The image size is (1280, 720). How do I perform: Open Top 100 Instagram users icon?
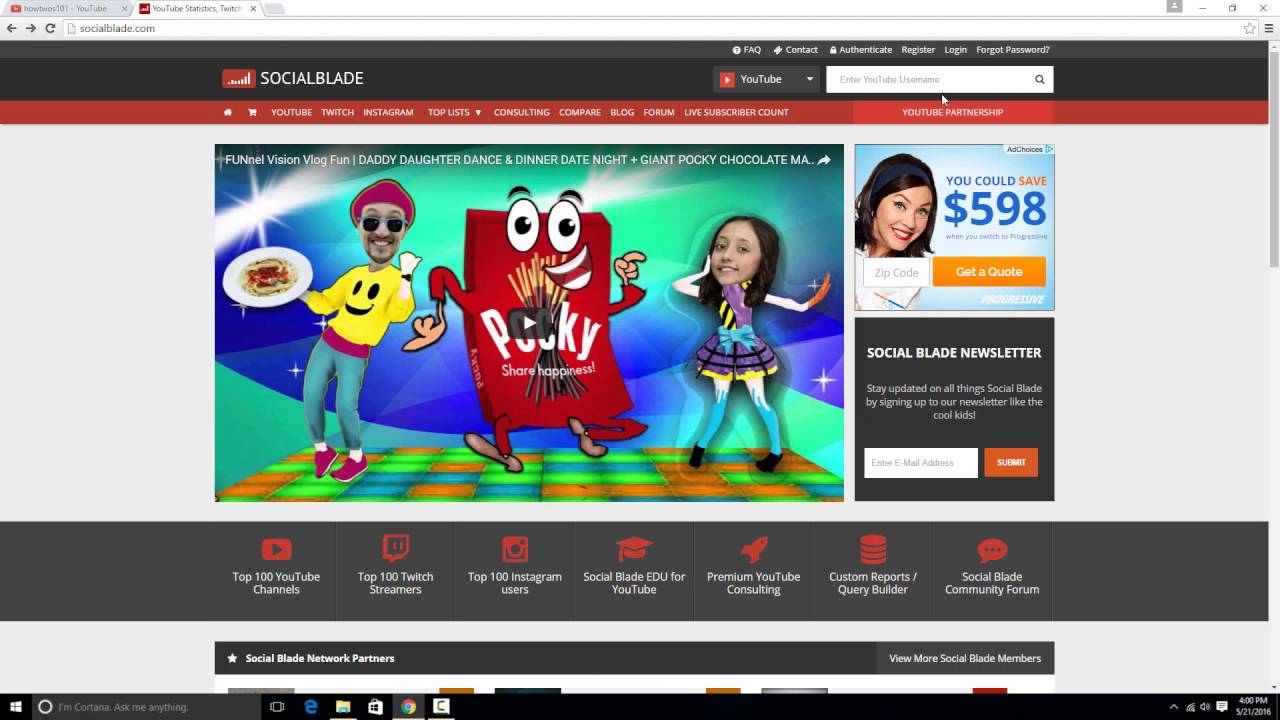coord(515,549)
